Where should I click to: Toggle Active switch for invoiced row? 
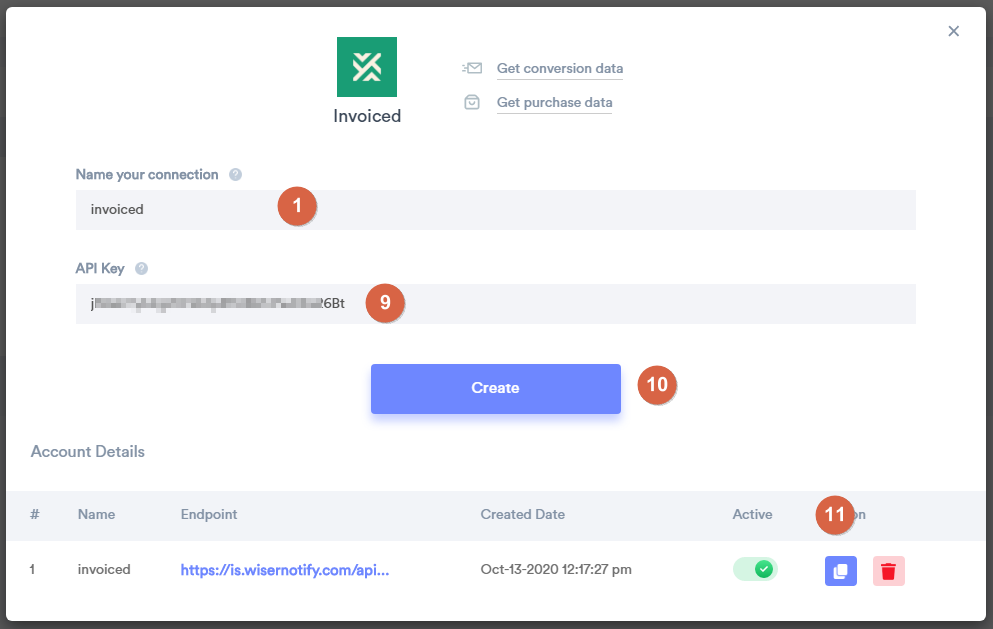tap(755, 569)
